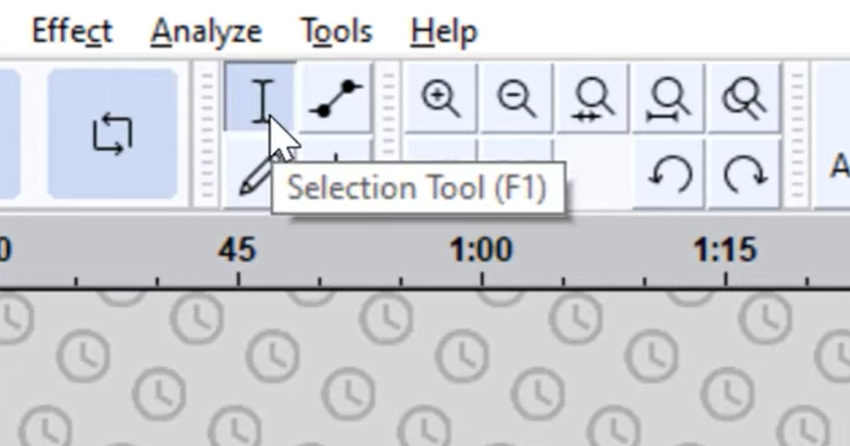Choose the Envelope tool

(x=336, y=98)
